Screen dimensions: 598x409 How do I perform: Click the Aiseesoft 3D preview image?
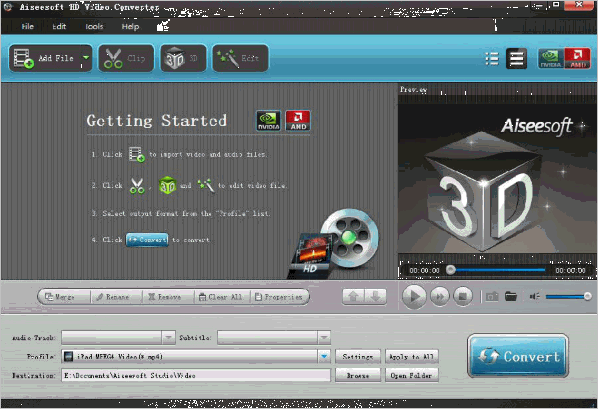pyautogui.click(x=497, y=177)
